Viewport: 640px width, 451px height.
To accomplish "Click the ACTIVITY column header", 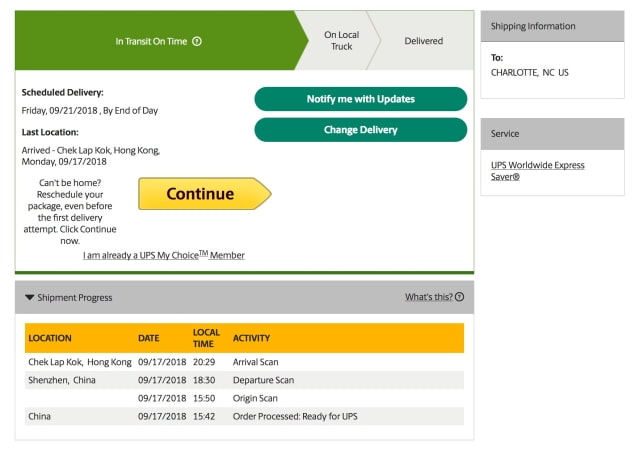I will [x=251, y=338].
